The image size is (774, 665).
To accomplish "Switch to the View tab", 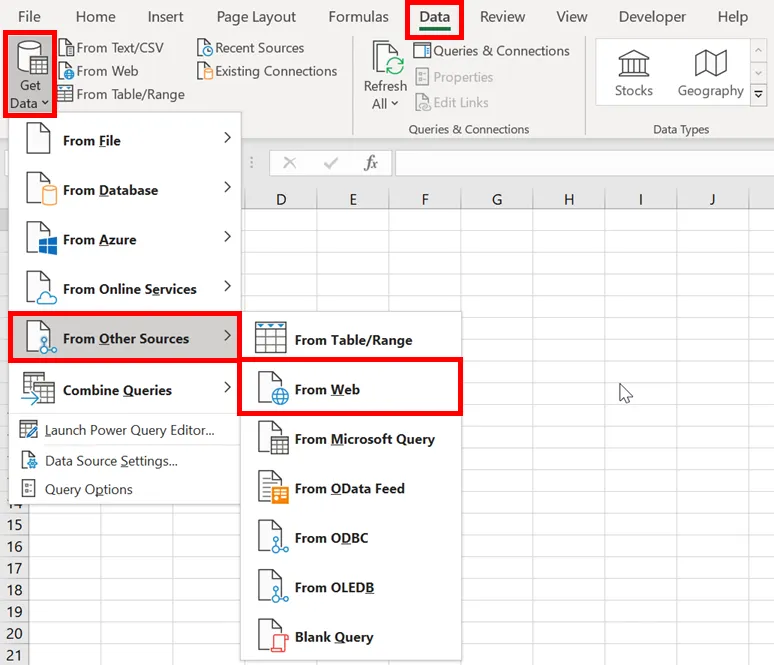I will coord(572,17).
